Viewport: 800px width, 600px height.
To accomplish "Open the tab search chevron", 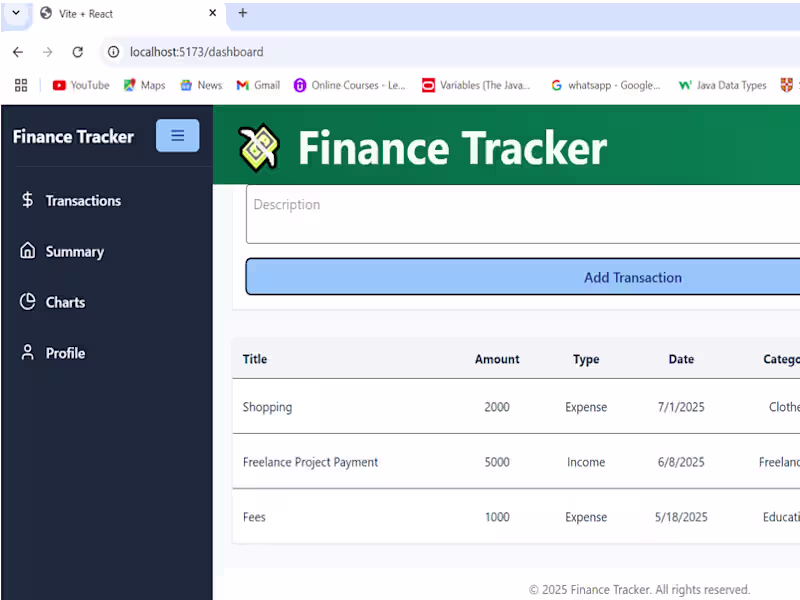I will (x=14, y=15).
